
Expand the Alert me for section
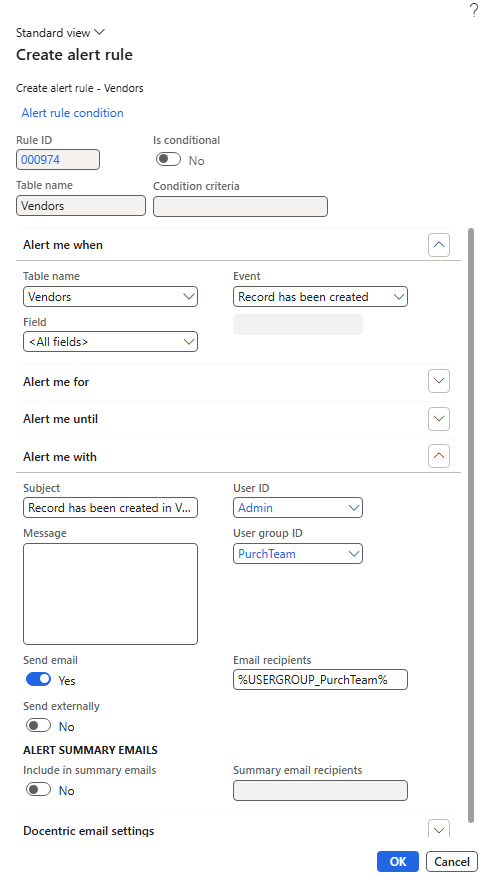tap(439, 381)
